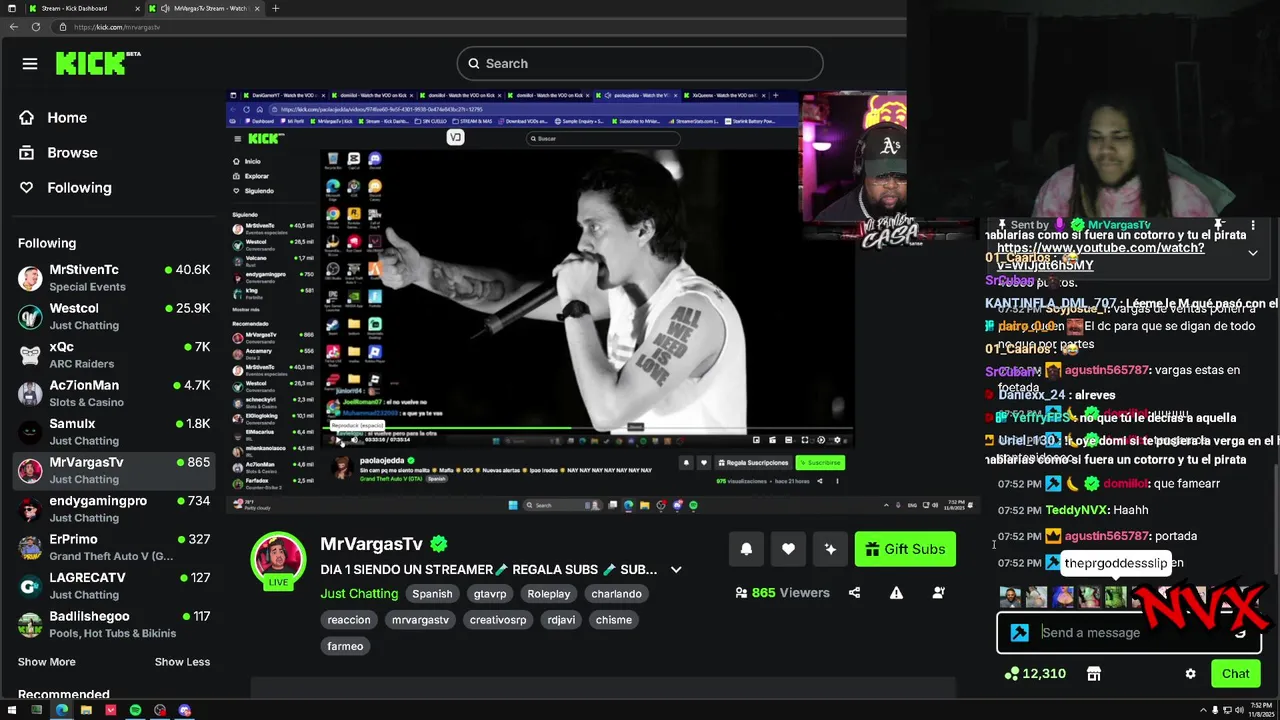Click the browser back arrow
This screenshot has height=720, width=1280.
13,27
